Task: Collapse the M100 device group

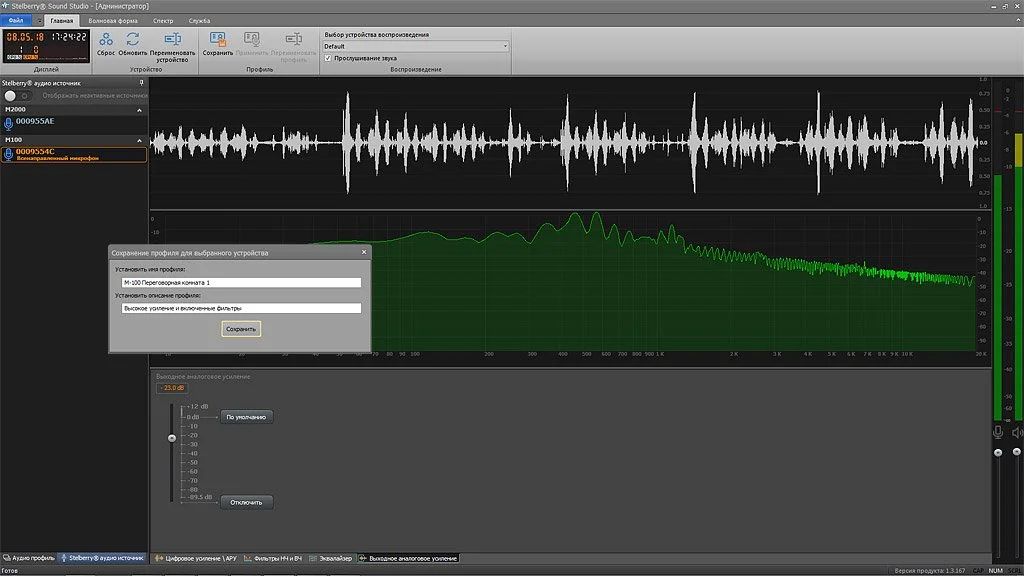Action: tap(139, 140)
